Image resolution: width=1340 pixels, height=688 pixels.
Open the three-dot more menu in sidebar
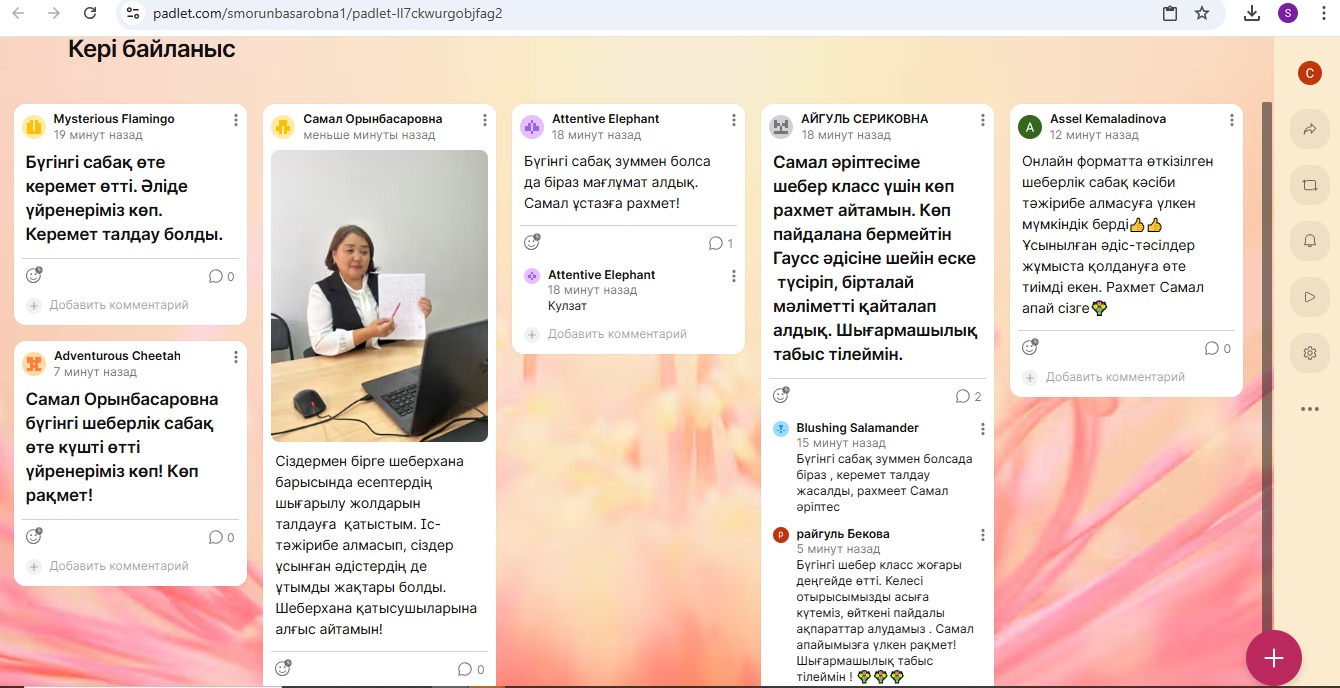(1309, 408)
